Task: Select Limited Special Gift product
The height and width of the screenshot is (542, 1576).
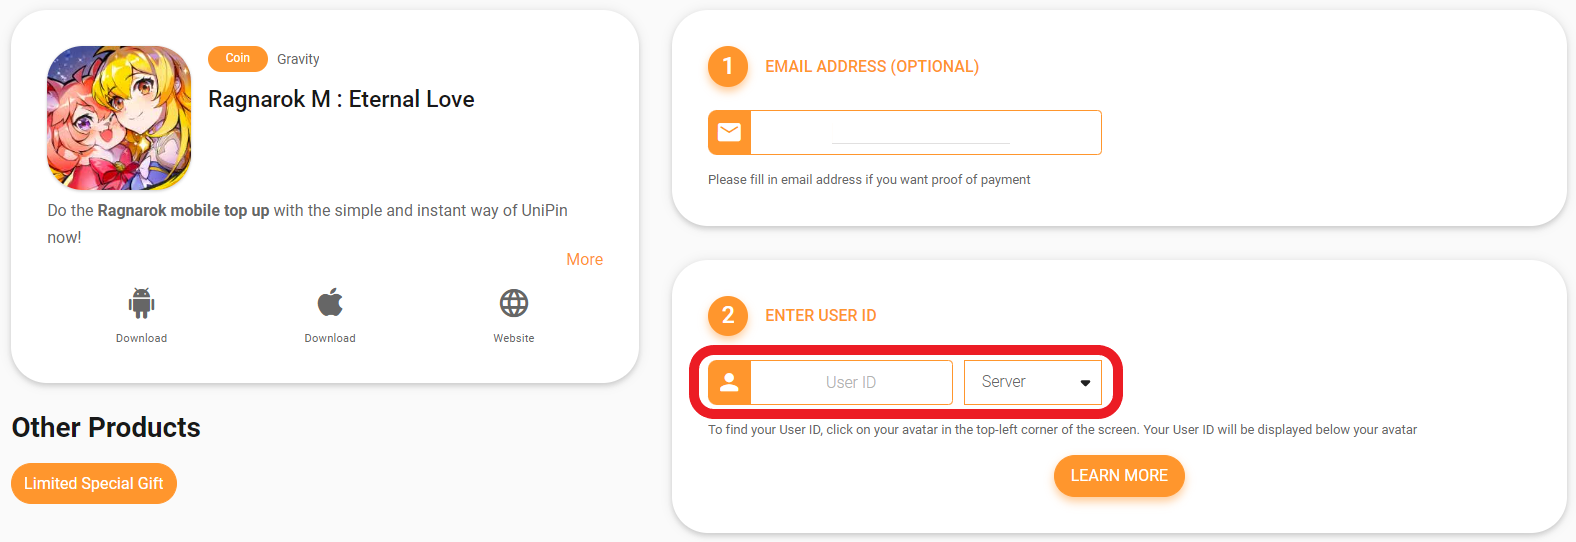Action: [x=94, y=483]
